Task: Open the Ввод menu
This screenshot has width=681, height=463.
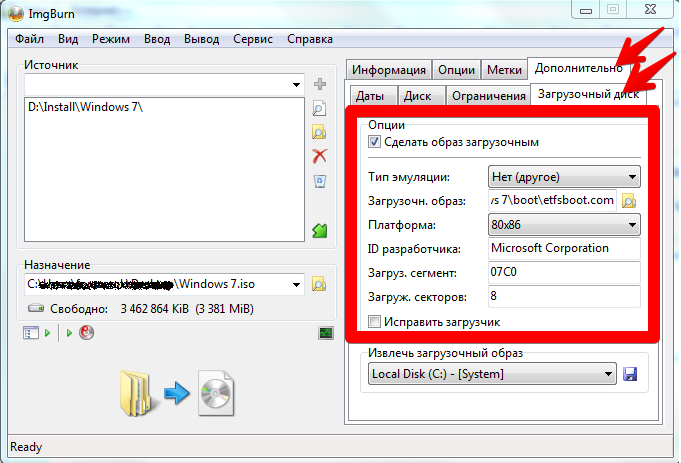Action: point(157,39)
